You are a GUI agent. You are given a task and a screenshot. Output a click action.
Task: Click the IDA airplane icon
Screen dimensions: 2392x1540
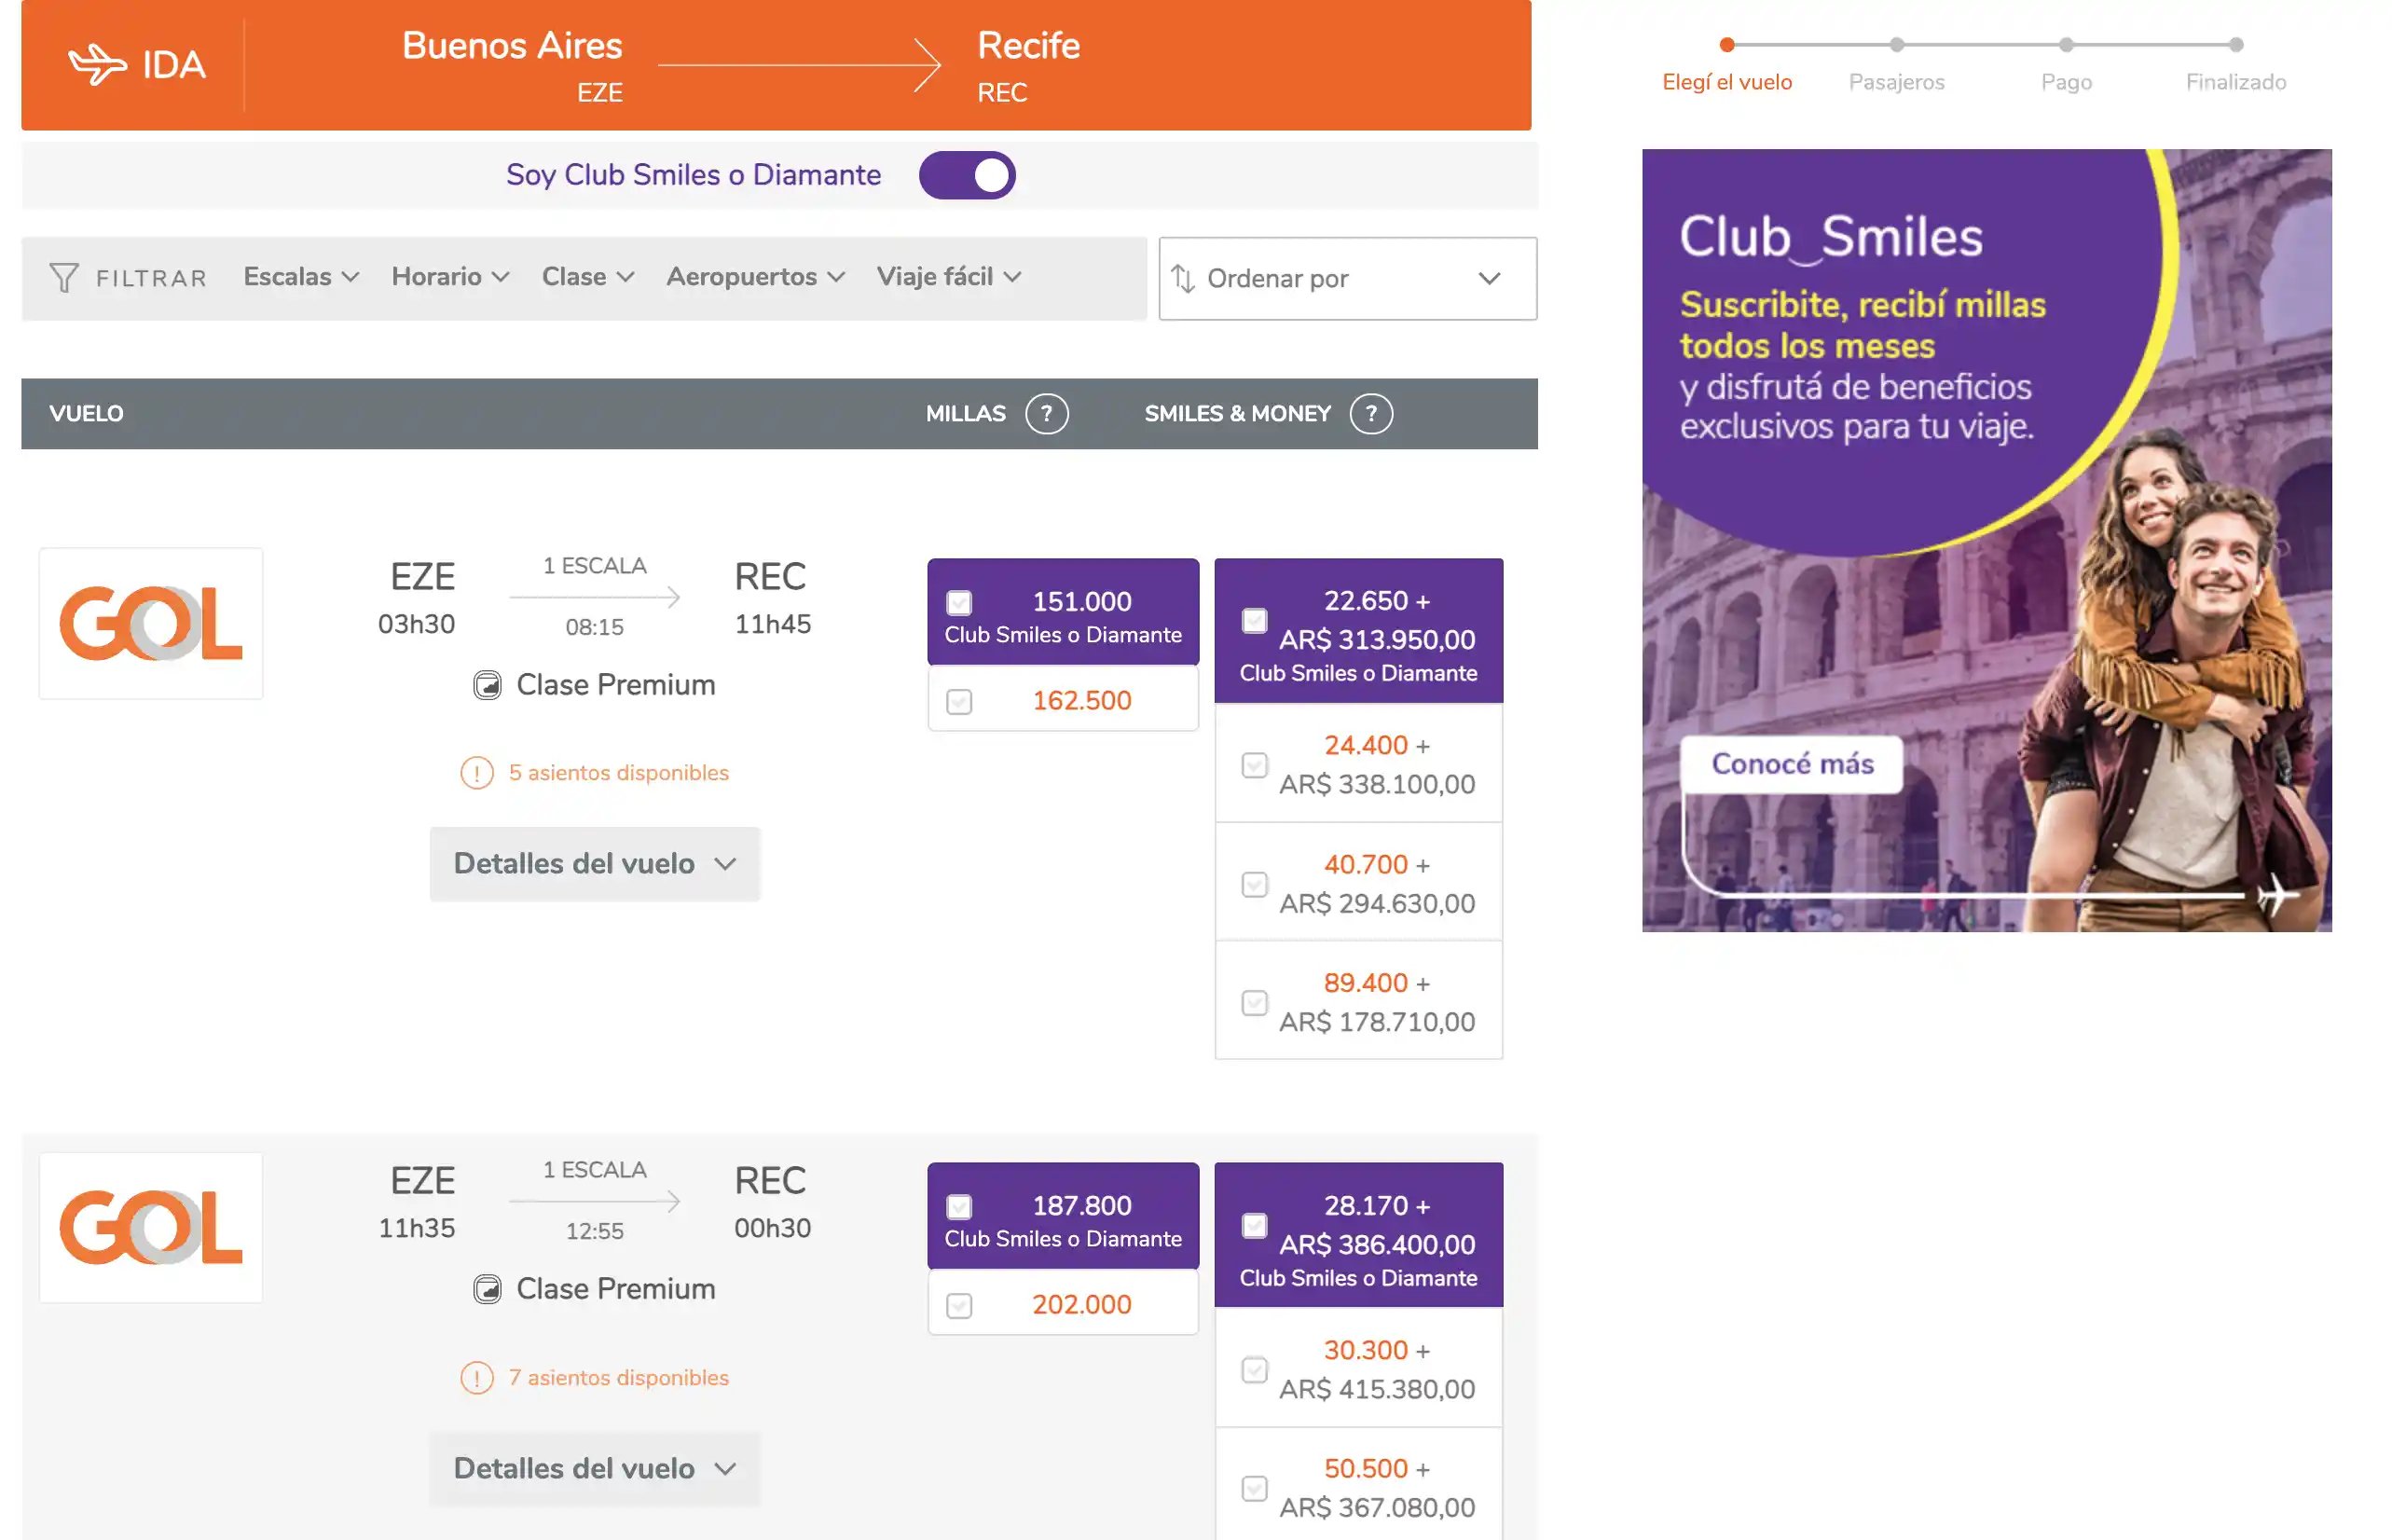(x=97, y=65)
